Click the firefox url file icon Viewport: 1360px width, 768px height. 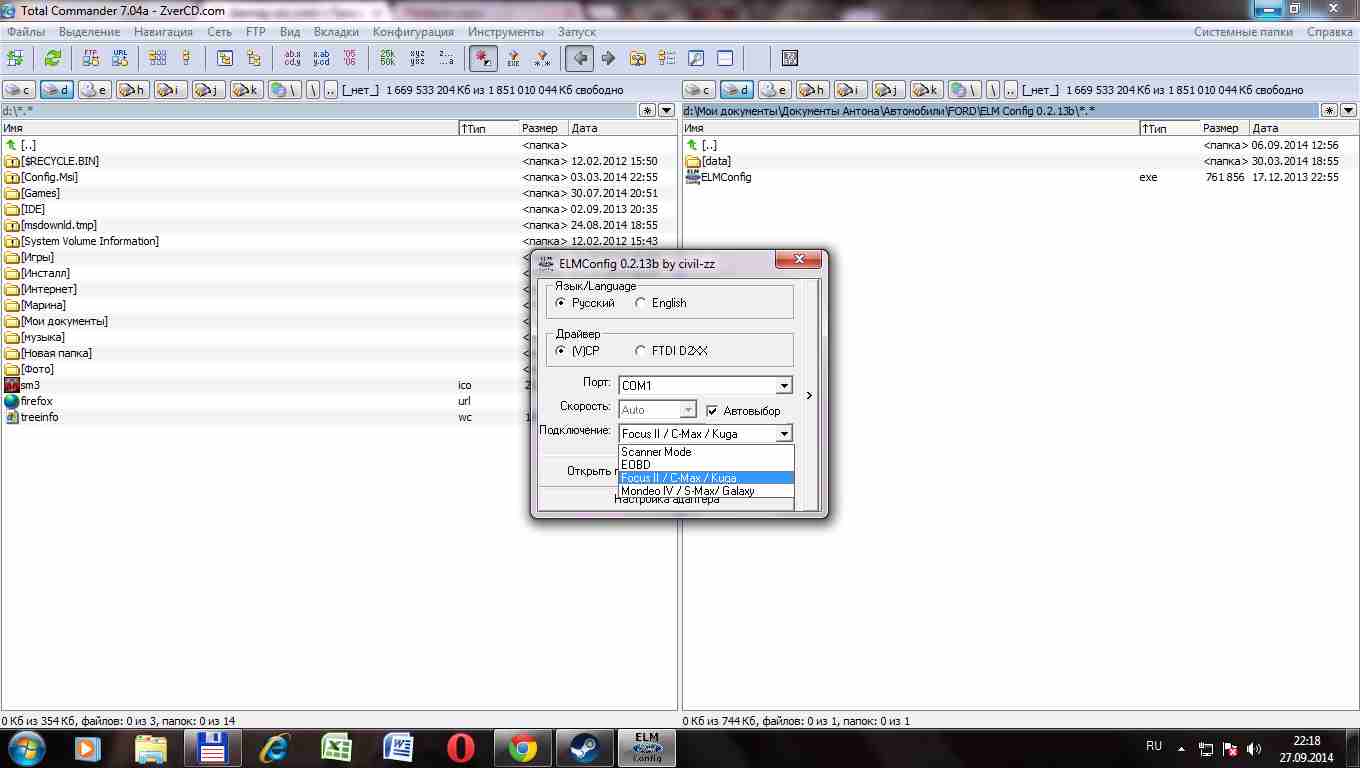(x=12, y=401)
